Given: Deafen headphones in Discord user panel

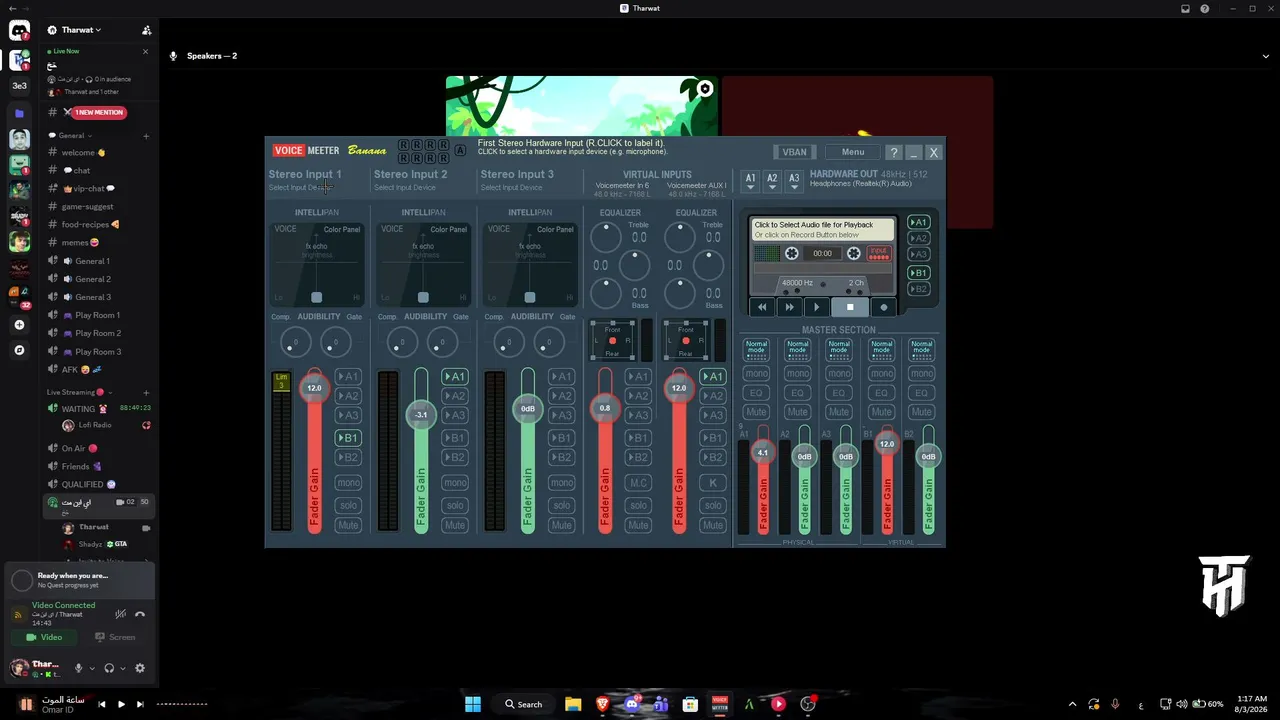Looking at the screenshot, I should [x=109, y=668].
